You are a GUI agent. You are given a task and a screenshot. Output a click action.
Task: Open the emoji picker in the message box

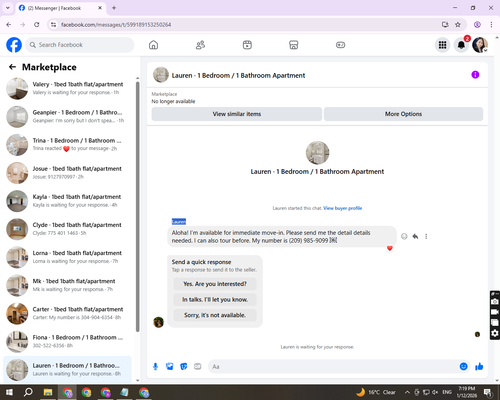[x=463, y=367]
